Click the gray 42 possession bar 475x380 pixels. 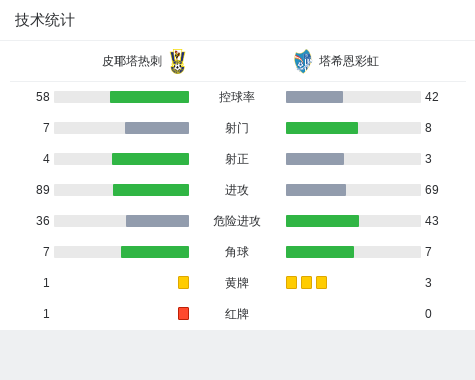(314, 97)
